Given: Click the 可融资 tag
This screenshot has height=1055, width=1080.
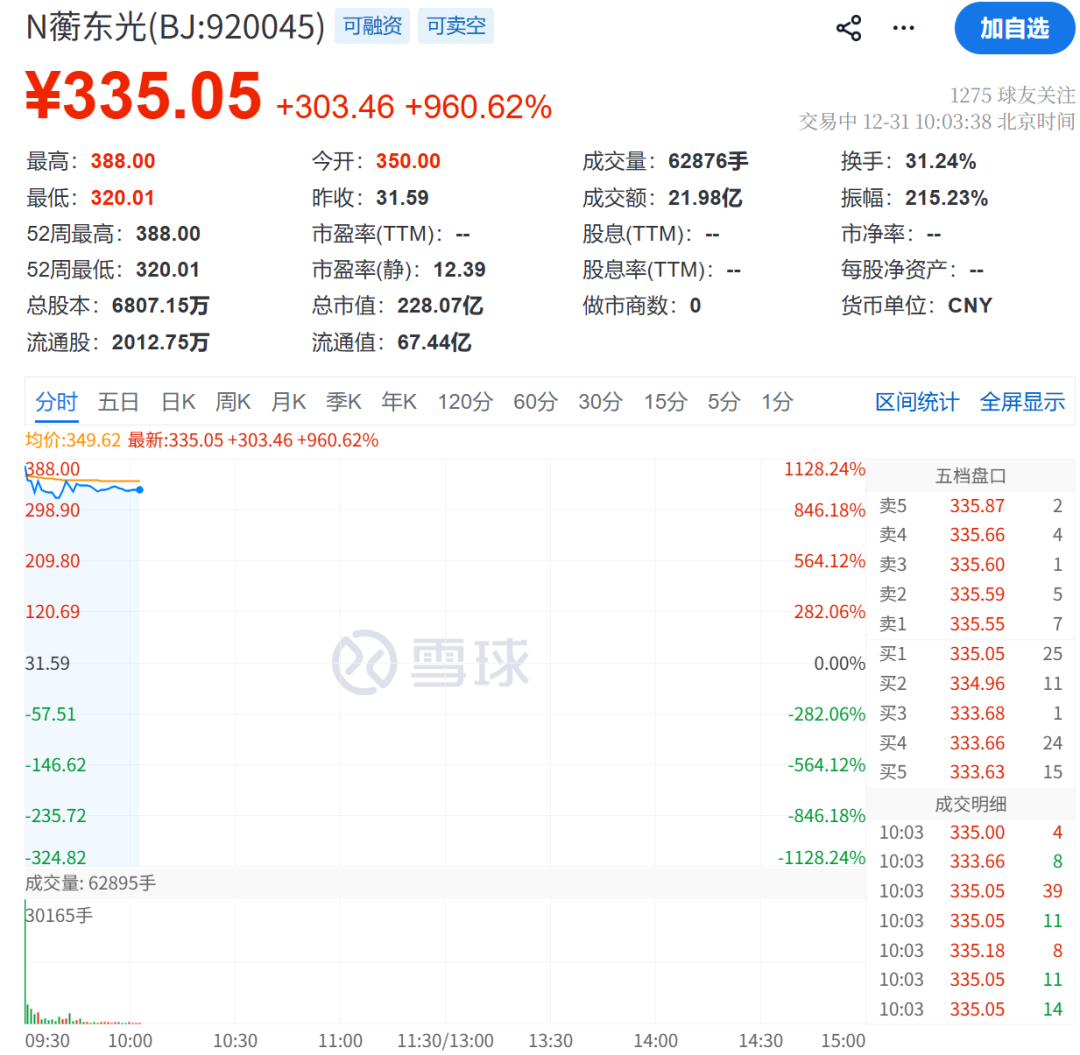Looking at the screenshot, I should [372, 27].
